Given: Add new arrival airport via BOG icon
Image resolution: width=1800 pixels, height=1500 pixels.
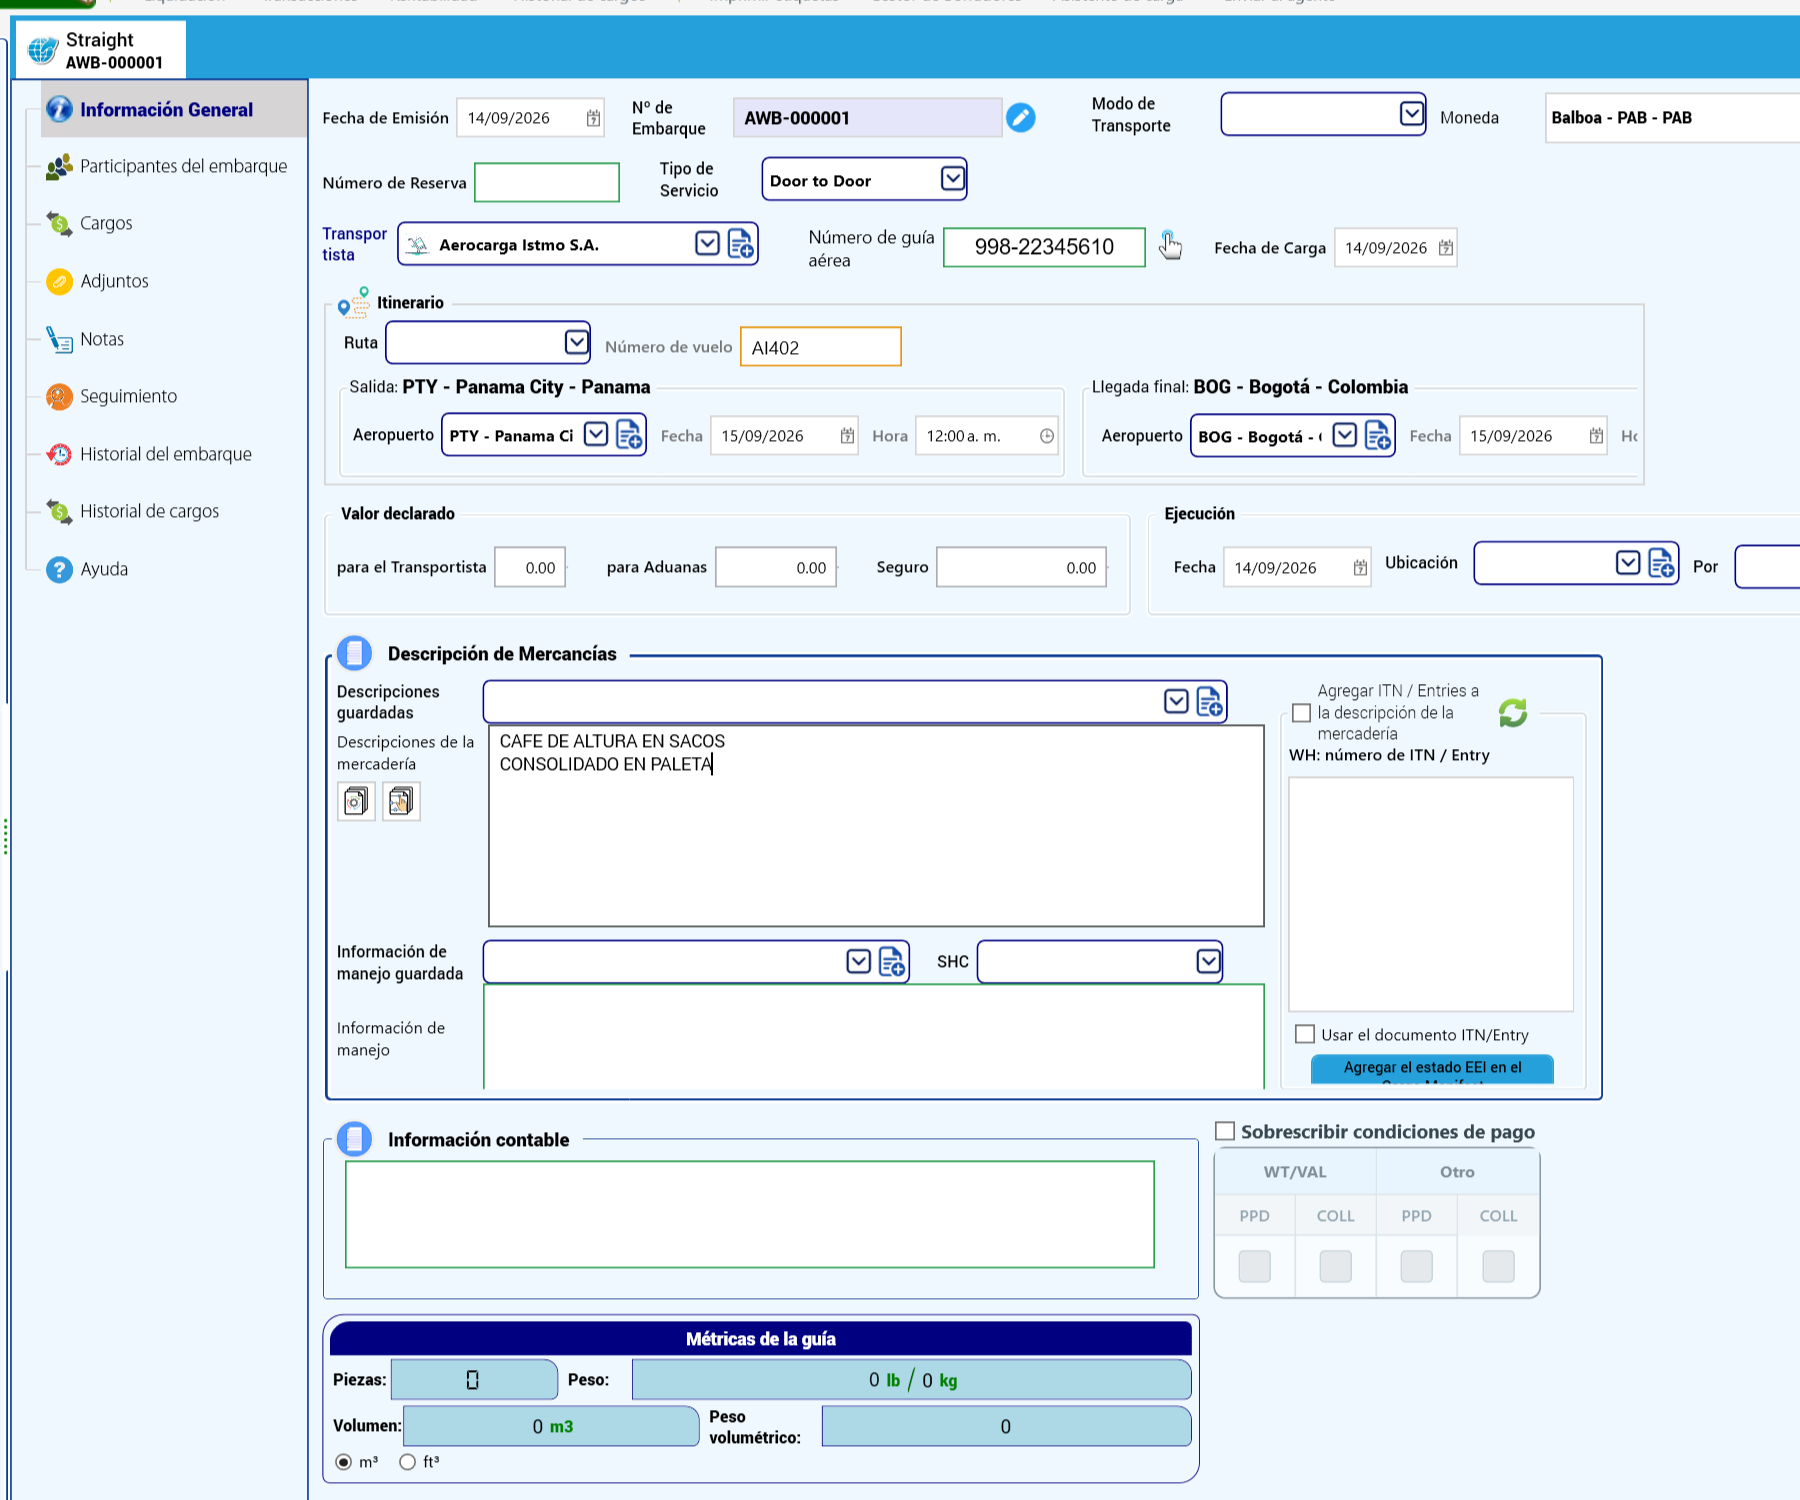Looking at the screenshot, I should click(x=1378, y=435).
